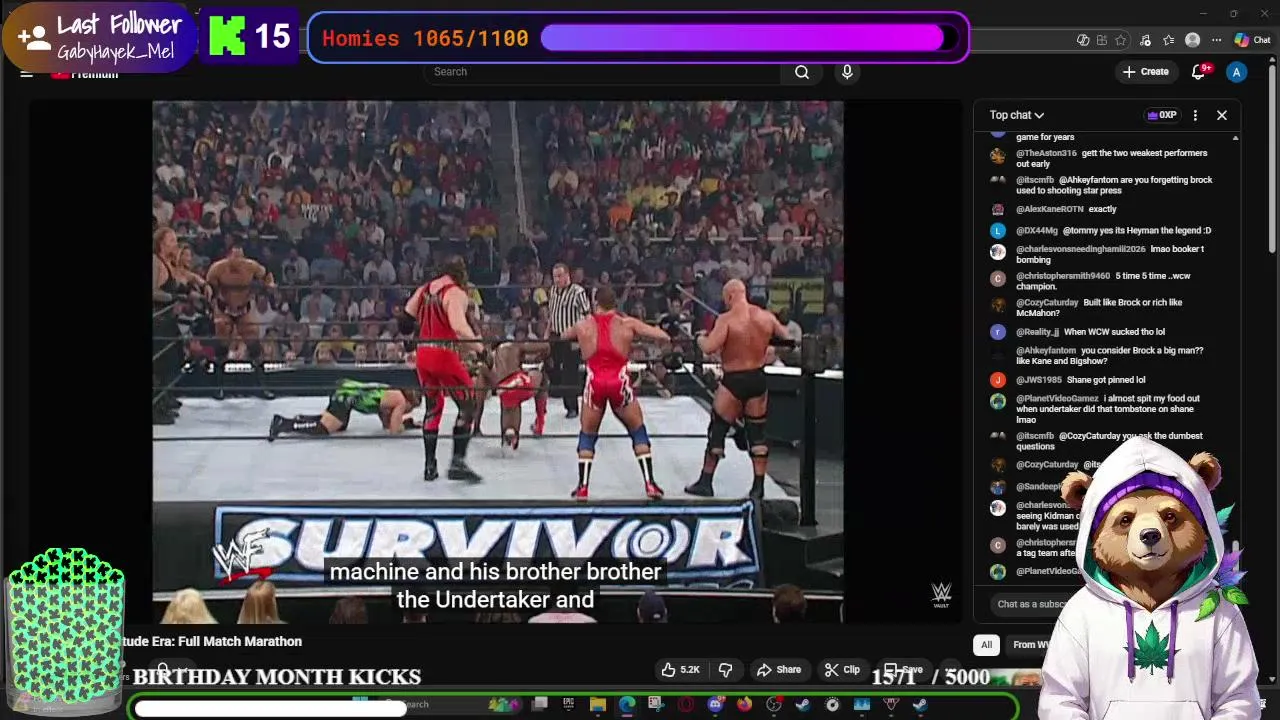Open the first Steam taskbar icon beside OBS
This screenshot has height=720, width=1280.
[802, 705]
